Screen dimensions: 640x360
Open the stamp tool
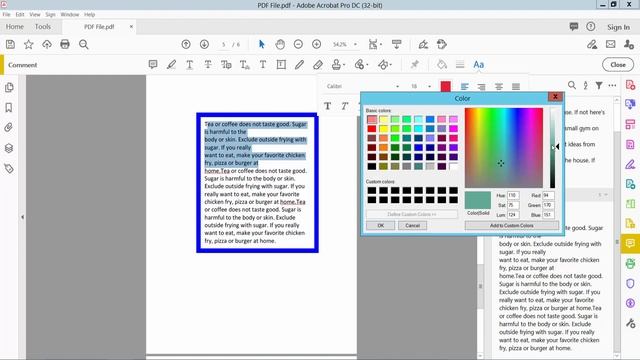pyautogui.click(x=337, y=64)
